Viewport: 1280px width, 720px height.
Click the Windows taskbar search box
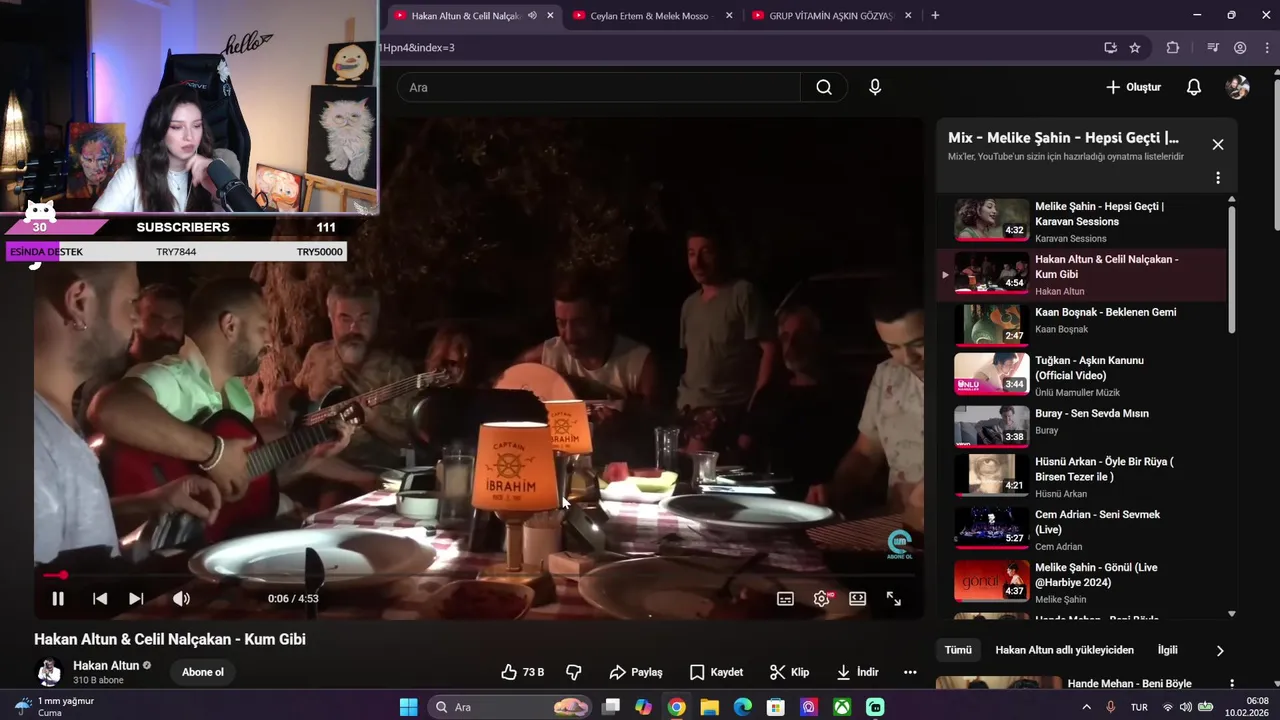(510, 707)
